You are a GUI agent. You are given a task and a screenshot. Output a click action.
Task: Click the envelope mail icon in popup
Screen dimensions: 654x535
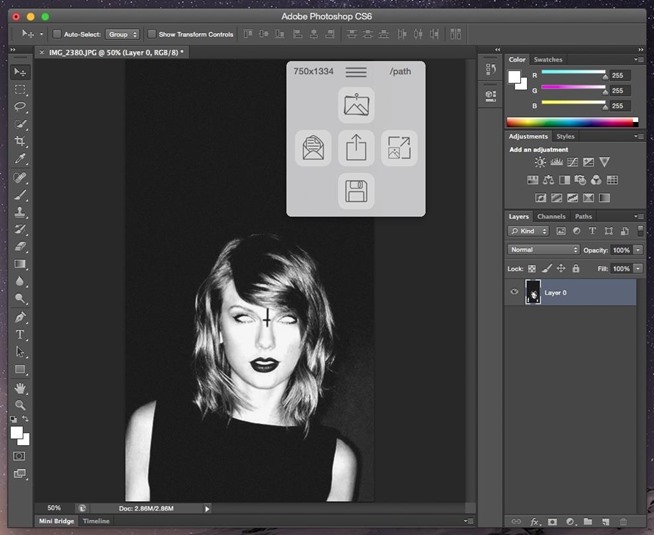coord(313,148)
